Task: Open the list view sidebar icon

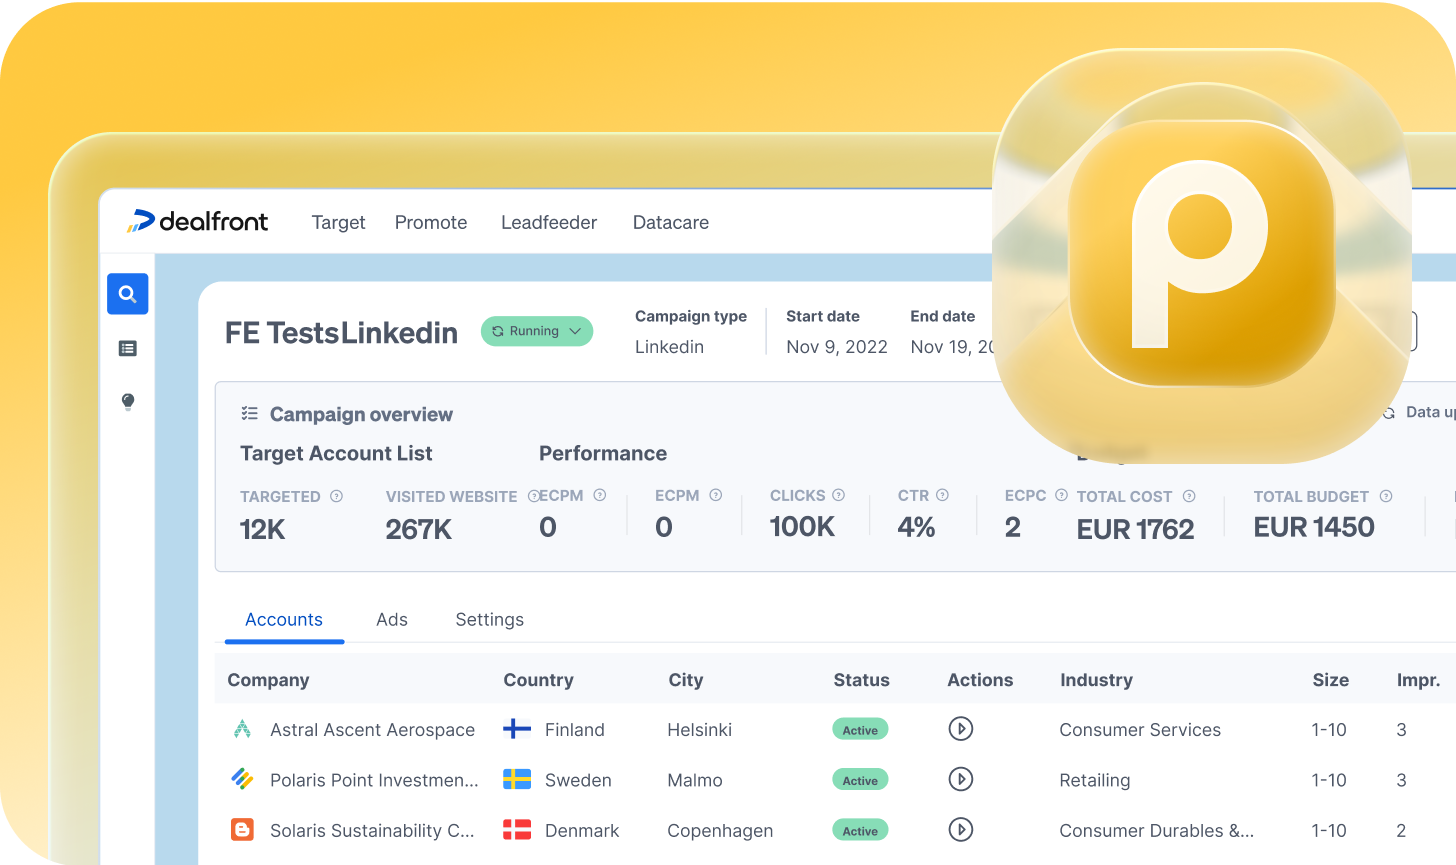Action: 128,348
